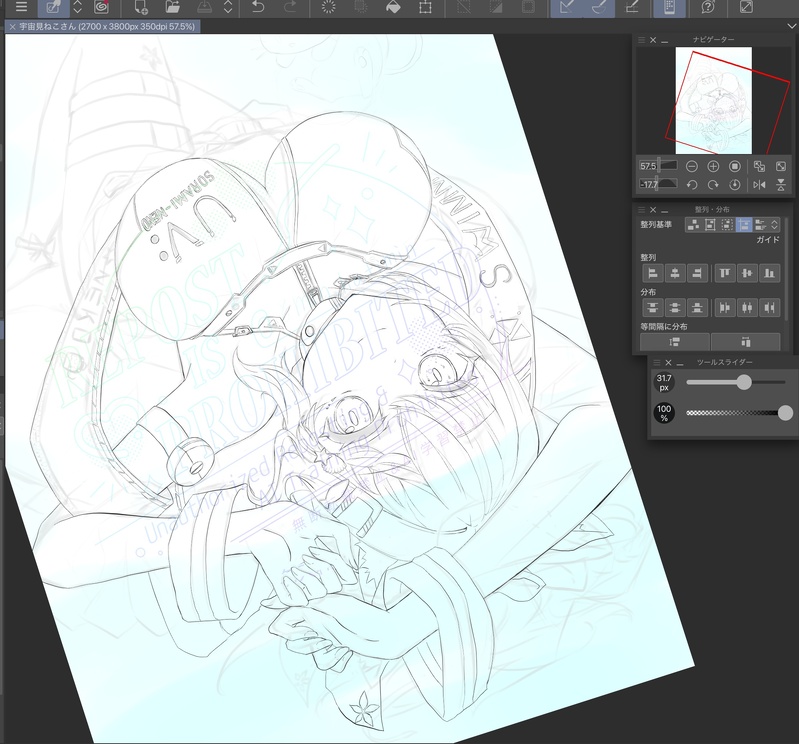Screen dimensions: 799x744
Task: Click the Scale/Rotate transform icon
Action: pos(425,7)
